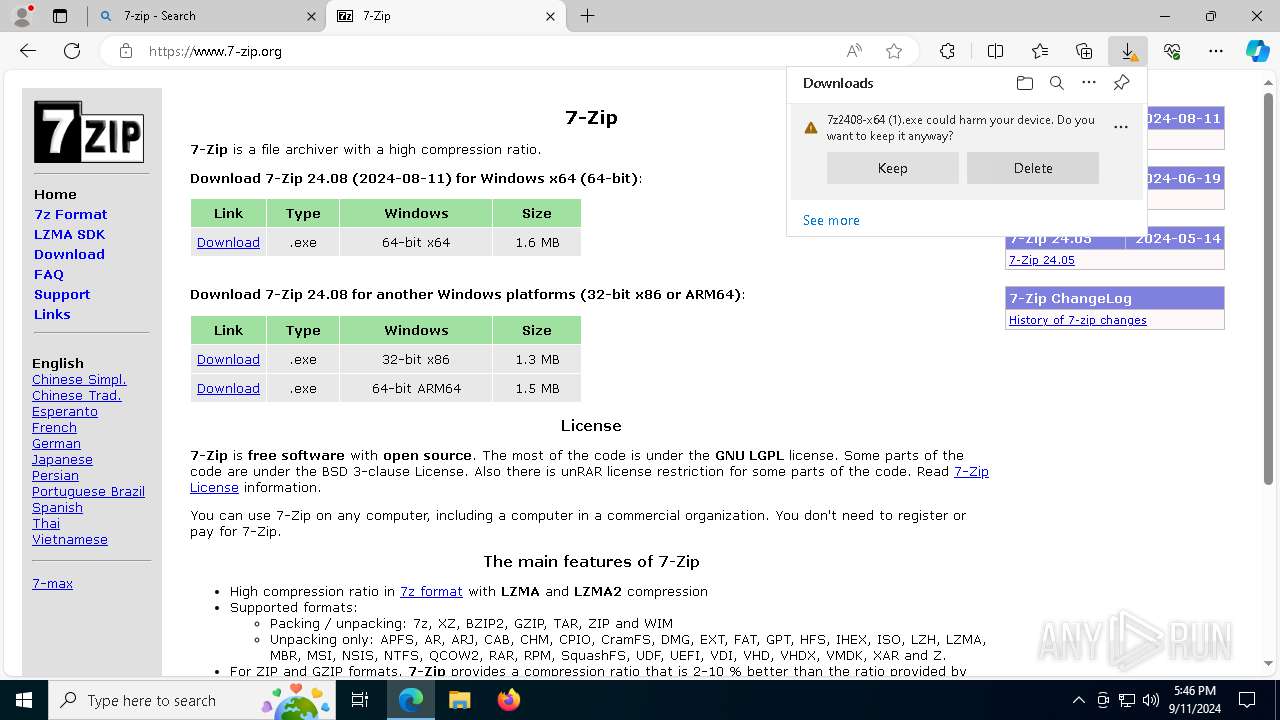
Task: Open Favorites list icon
Action: [x=1040, y=51]
